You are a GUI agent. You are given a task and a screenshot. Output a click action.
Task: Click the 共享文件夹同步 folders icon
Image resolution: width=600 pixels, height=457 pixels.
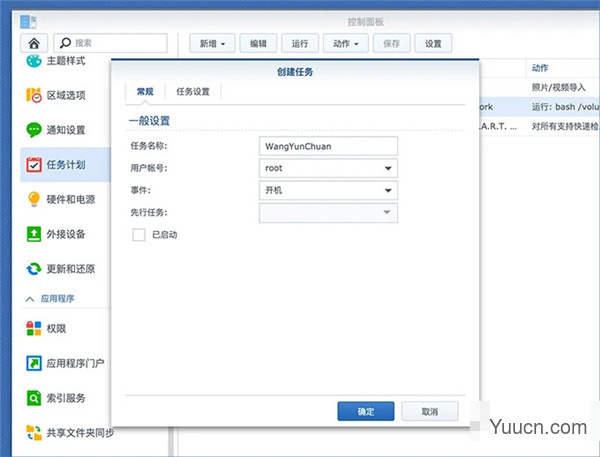pyautogui.click(x=34, y=433)
